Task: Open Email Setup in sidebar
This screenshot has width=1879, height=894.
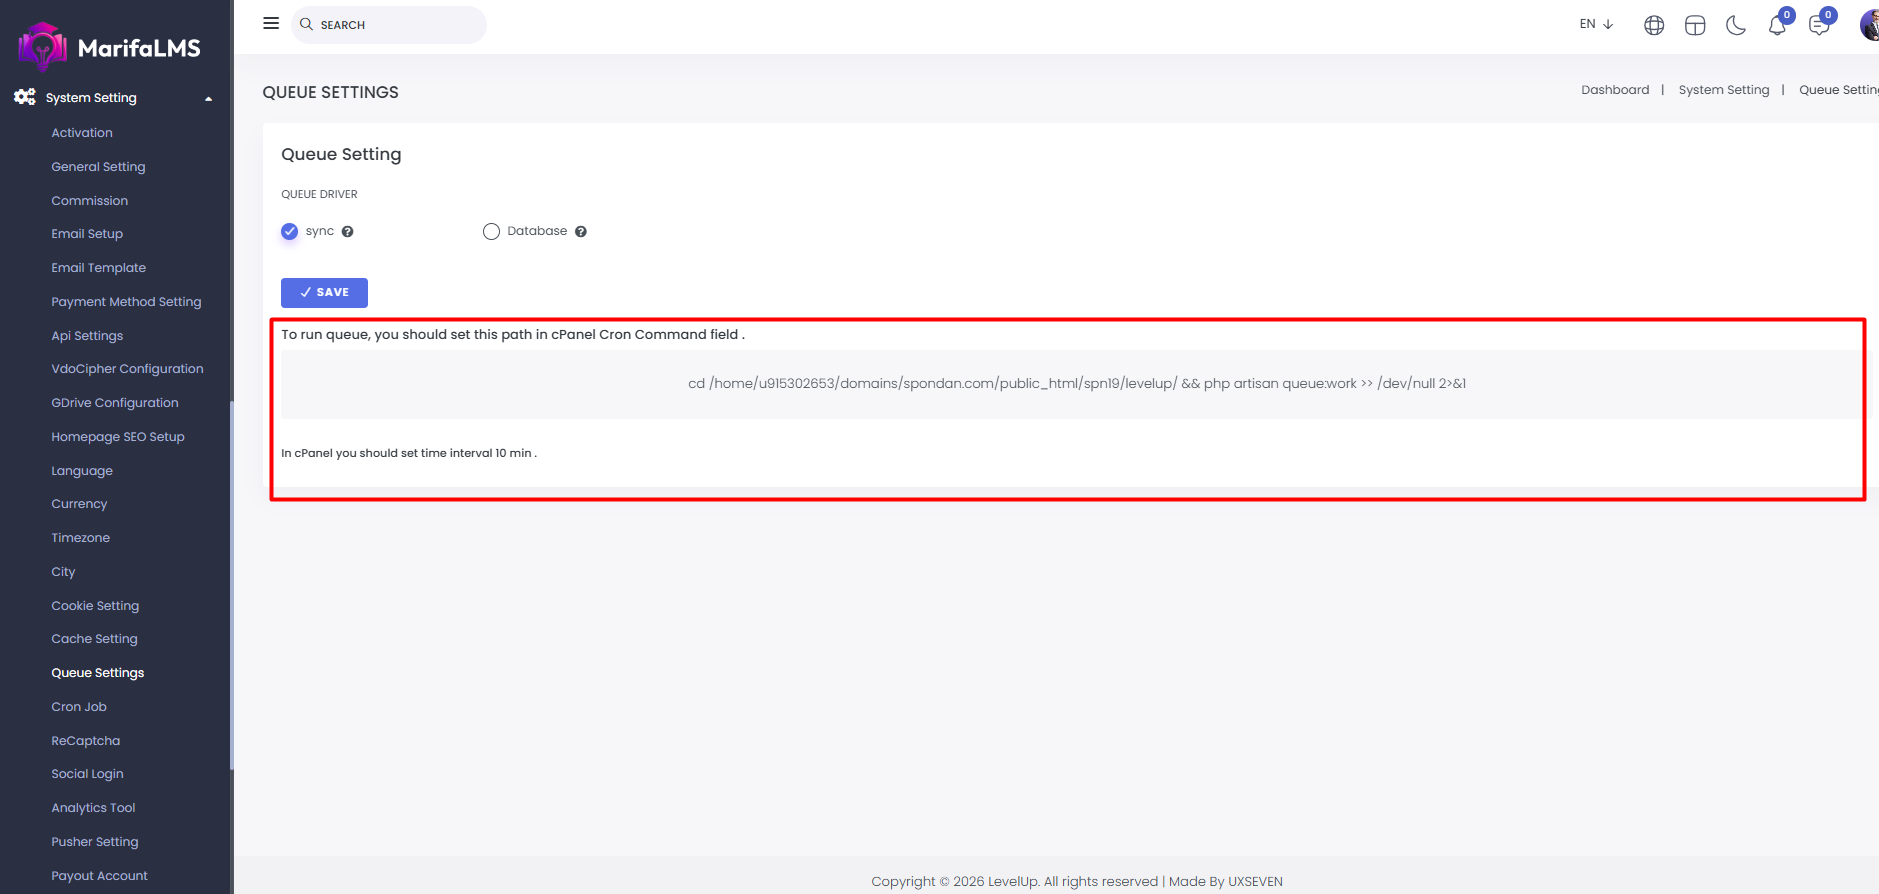Action: (87, 234)
